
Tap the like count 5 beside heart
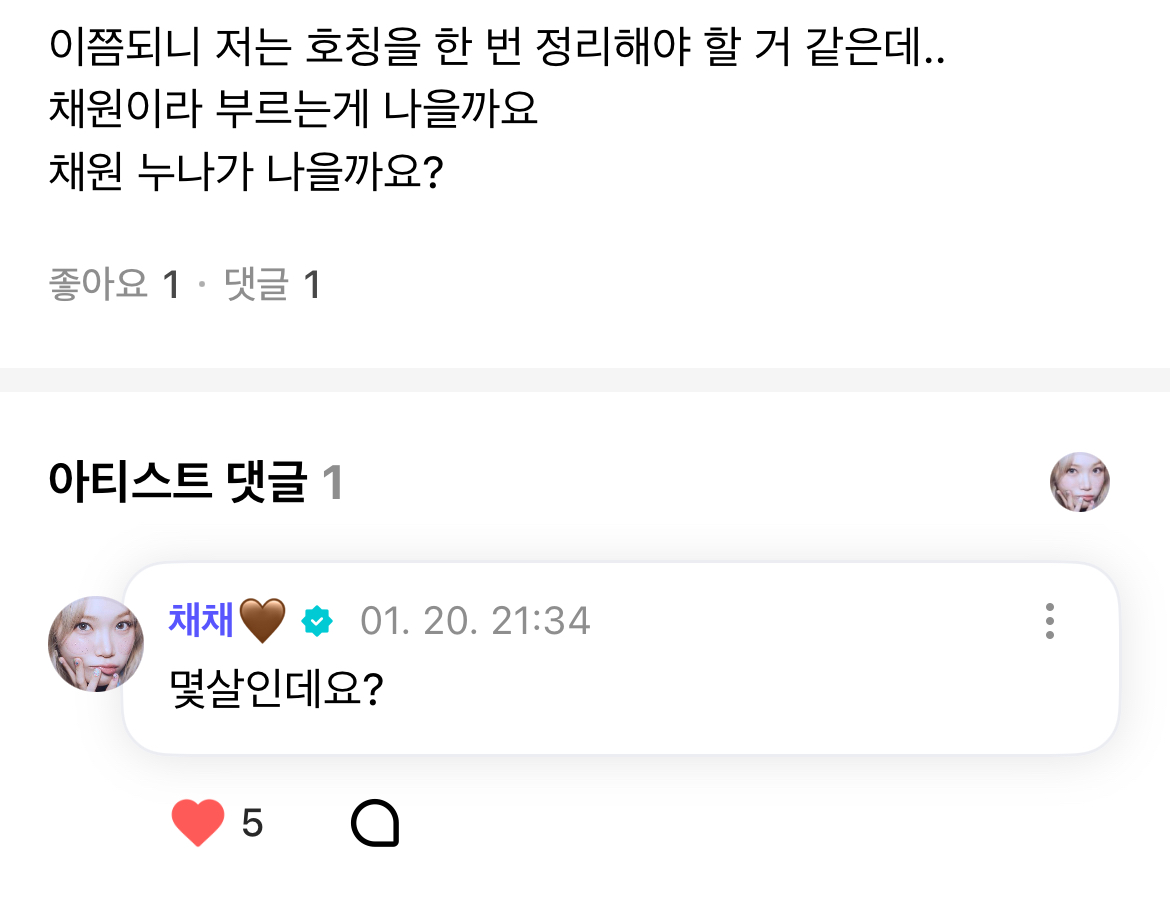pos(252,824)
